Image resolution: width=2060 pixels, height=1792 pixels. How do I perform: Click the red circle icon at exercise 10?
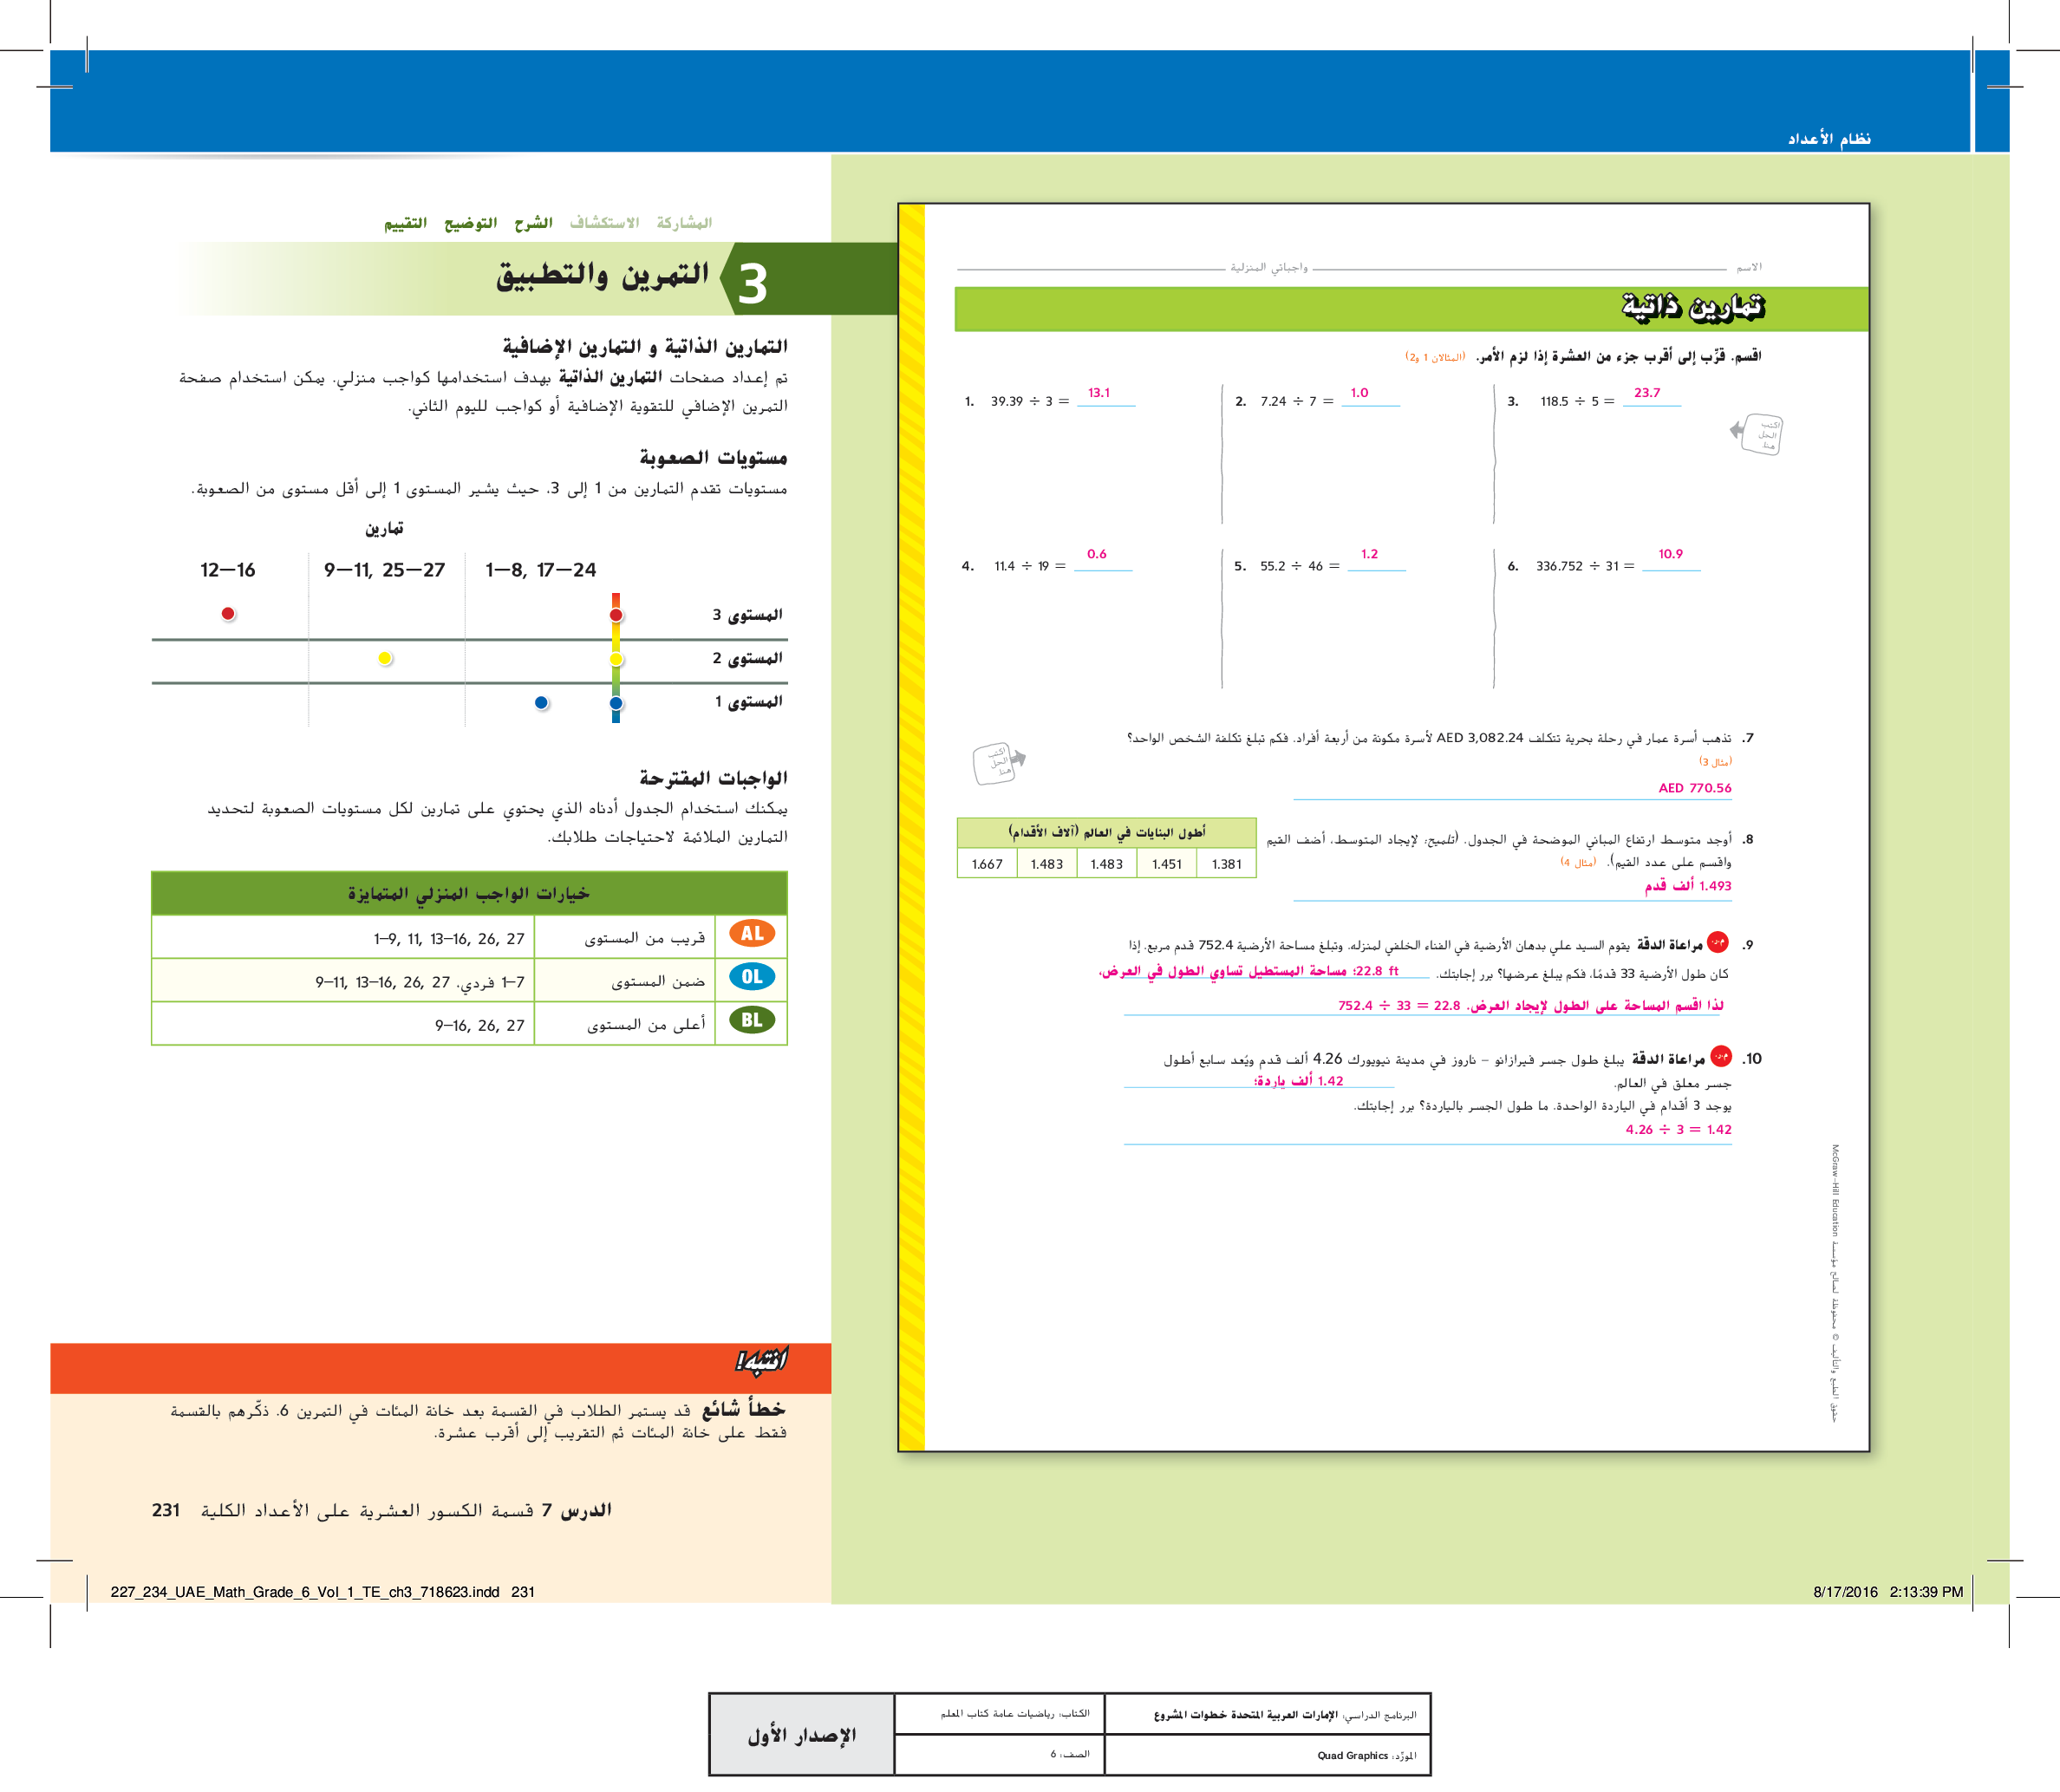click(1720, 1056)
